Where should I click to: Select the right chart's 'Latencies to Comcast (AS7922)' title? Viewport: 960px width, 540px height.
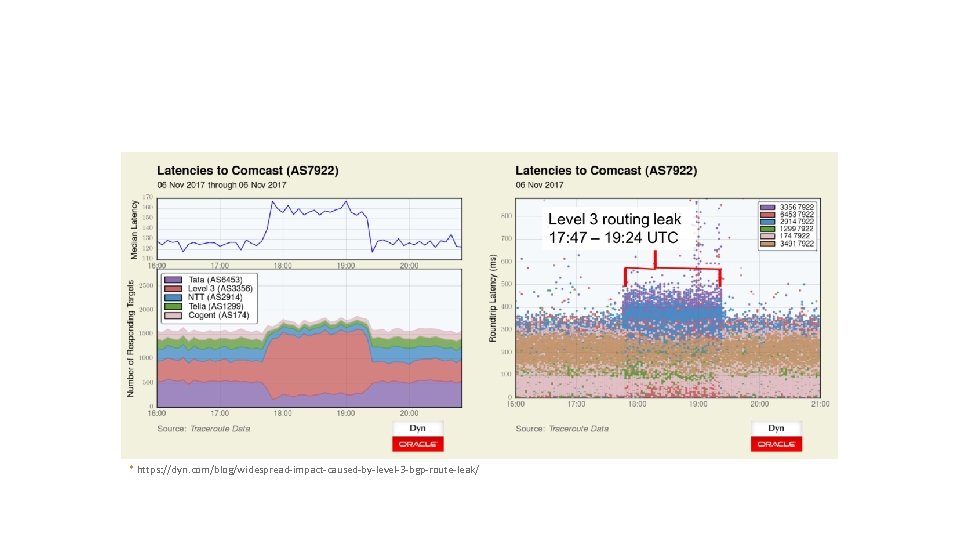coord(606,171)
